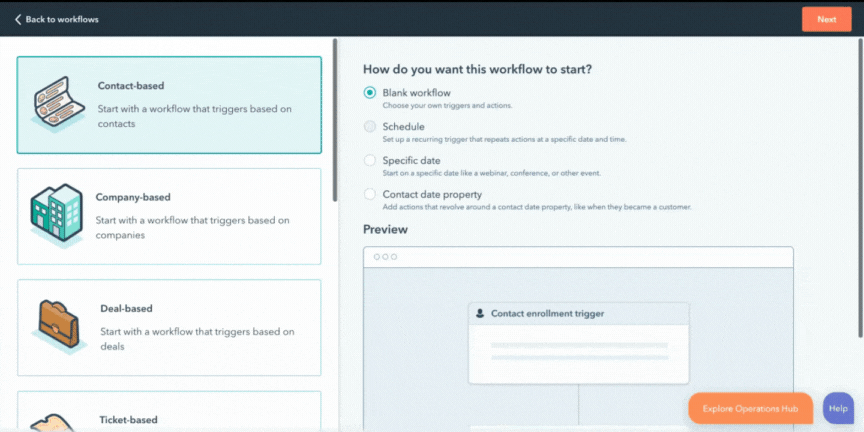Go Back to workflows
Viewport: 864px width, 432px height.
pos(56,19)
